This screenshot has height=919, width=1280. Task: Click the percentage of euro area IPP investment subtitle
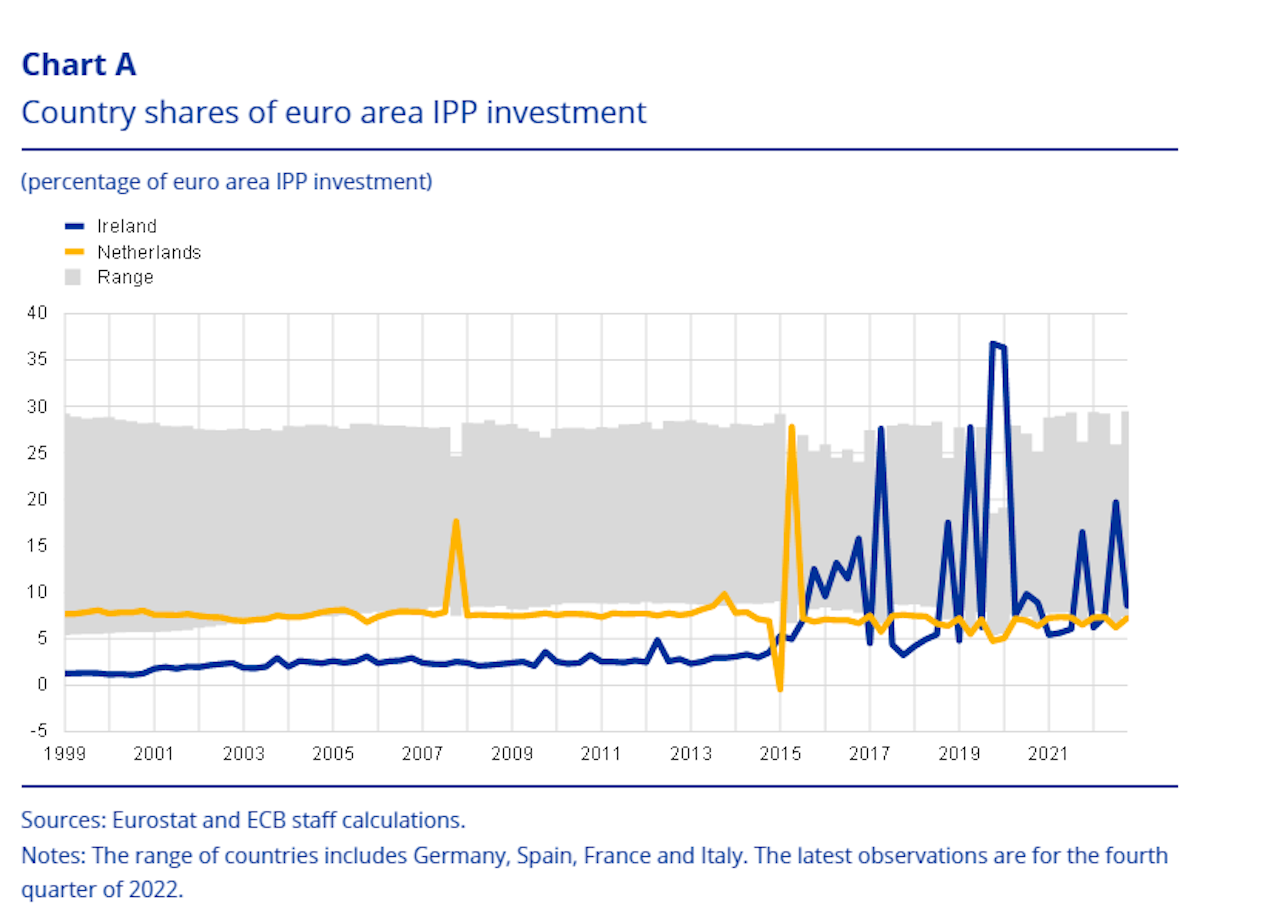pos(227,182)
